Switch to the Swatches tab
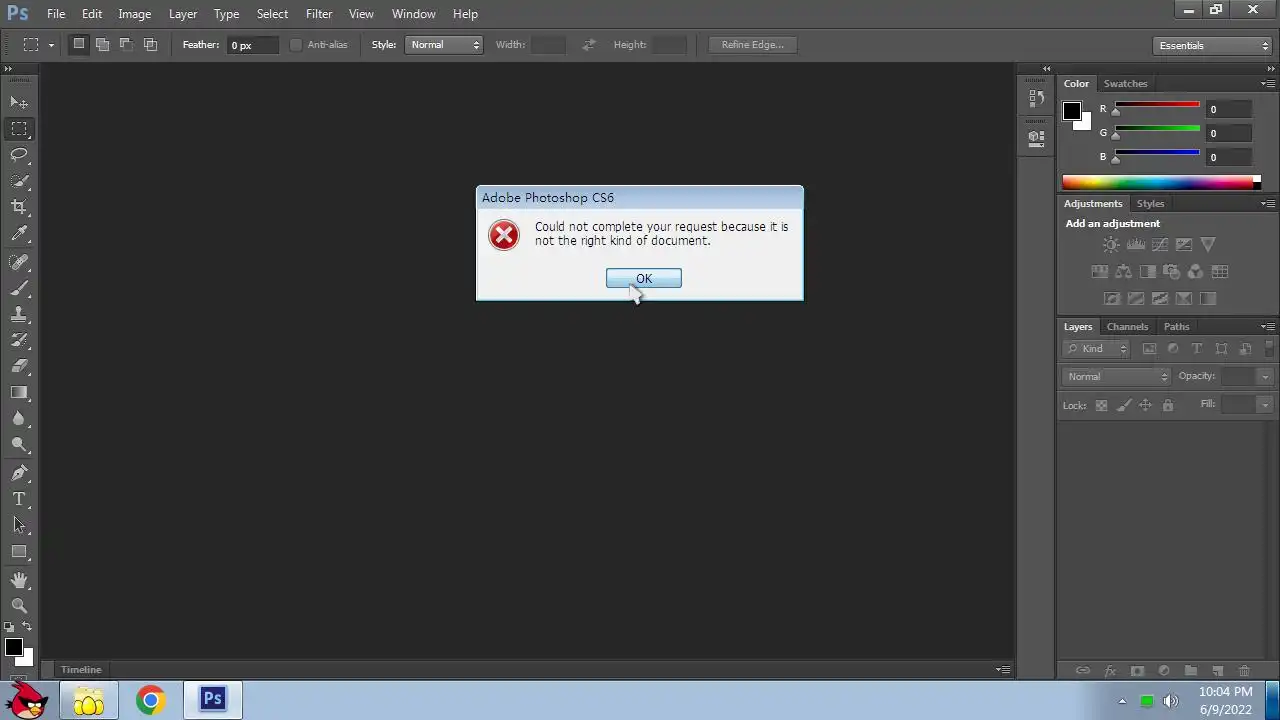 point(1125,84)
